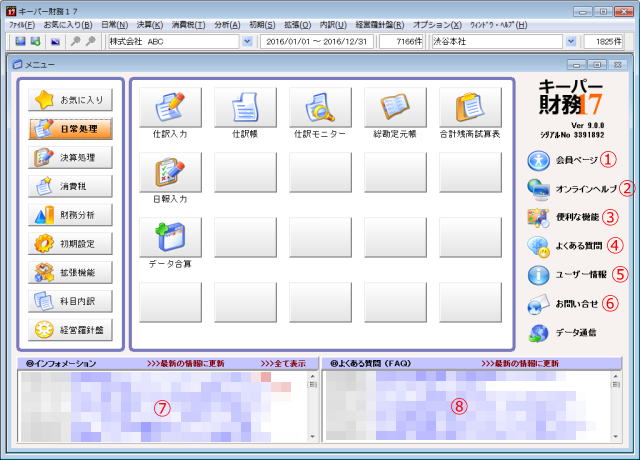Open the 初期(S) menu
The width and height of the screenshot is (640, 460).
point(262,25)
